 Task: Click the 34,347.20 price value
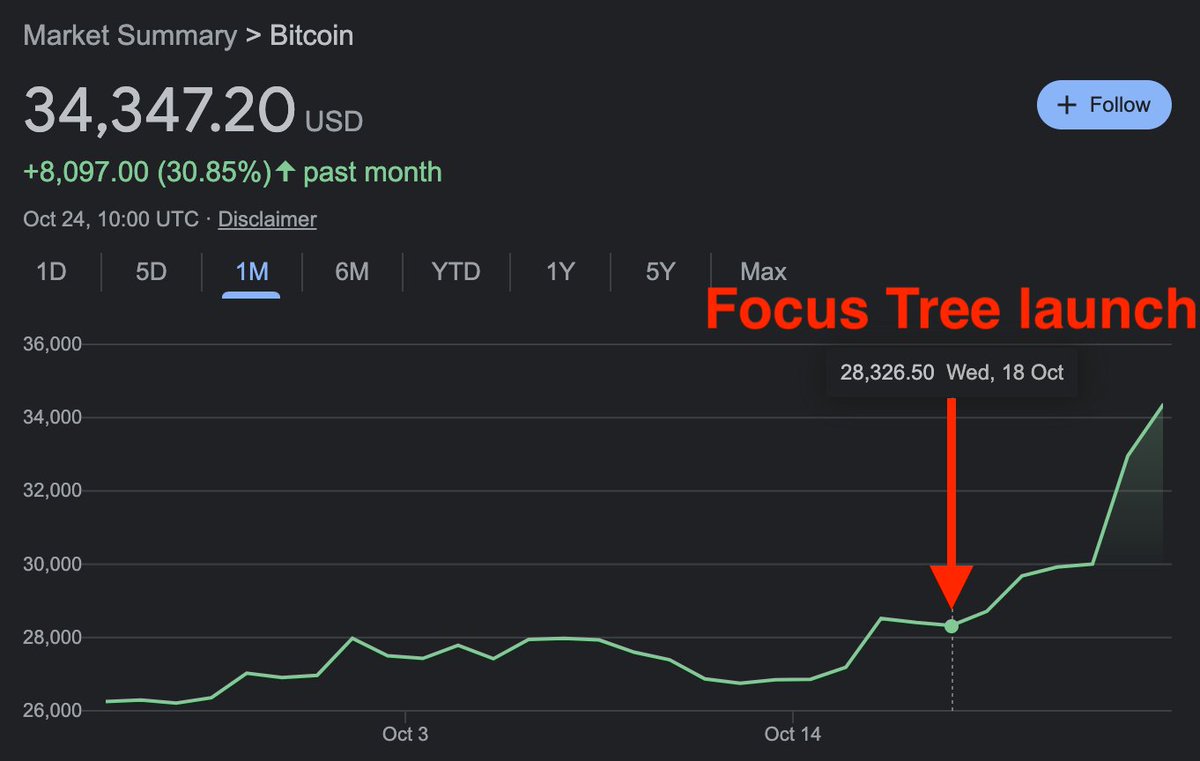(159, 111)
